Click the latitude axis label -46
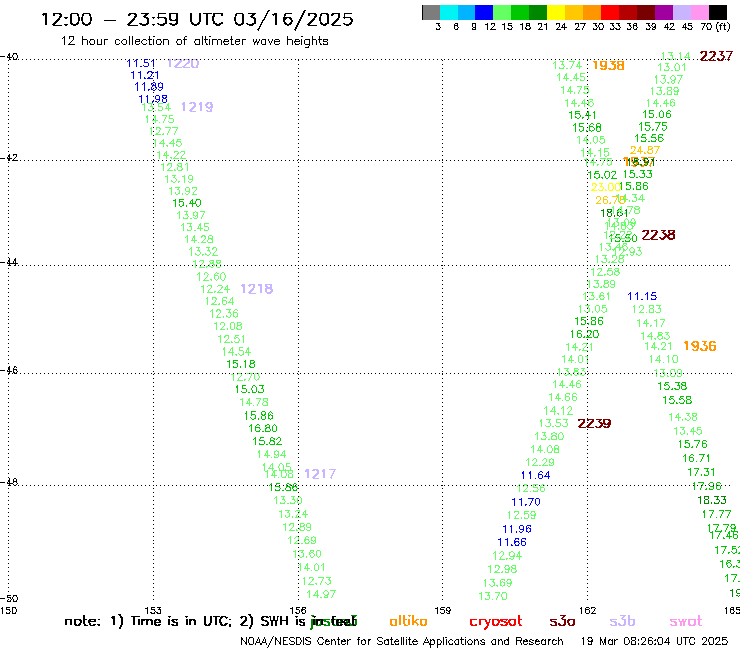Image resolution: width=740 pixels, height=650 pixels. coord(9,370)
